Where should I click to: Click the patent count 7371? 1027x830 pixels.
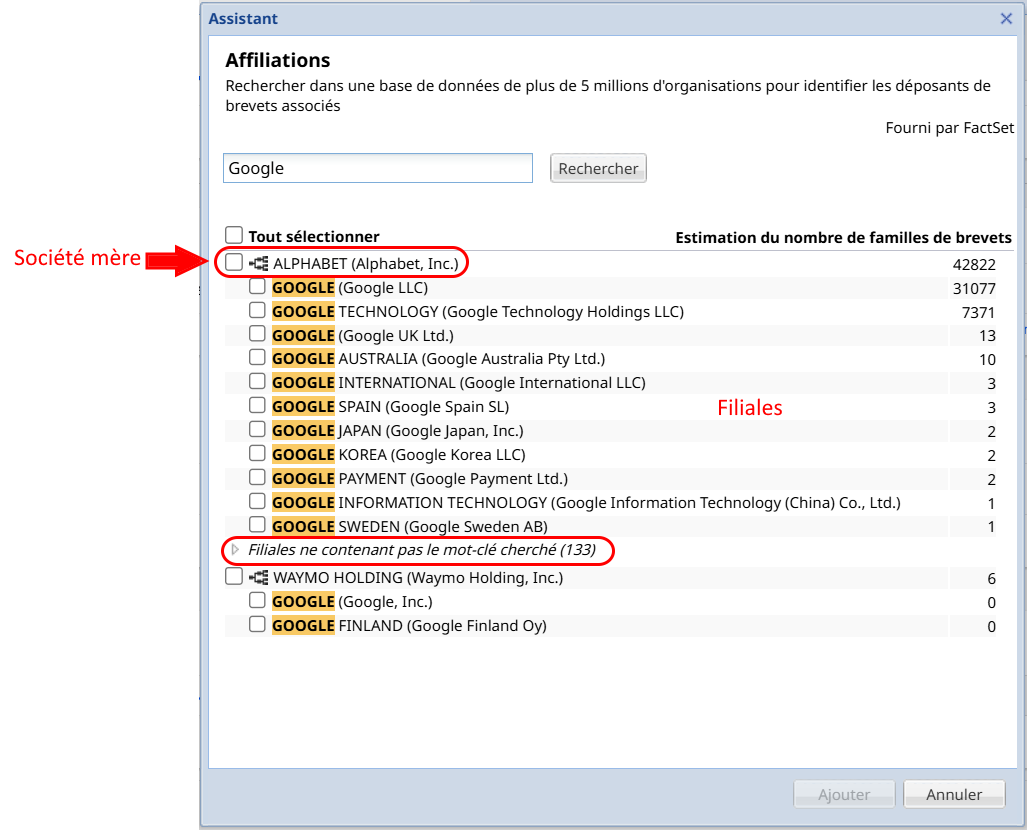point(978,312)
